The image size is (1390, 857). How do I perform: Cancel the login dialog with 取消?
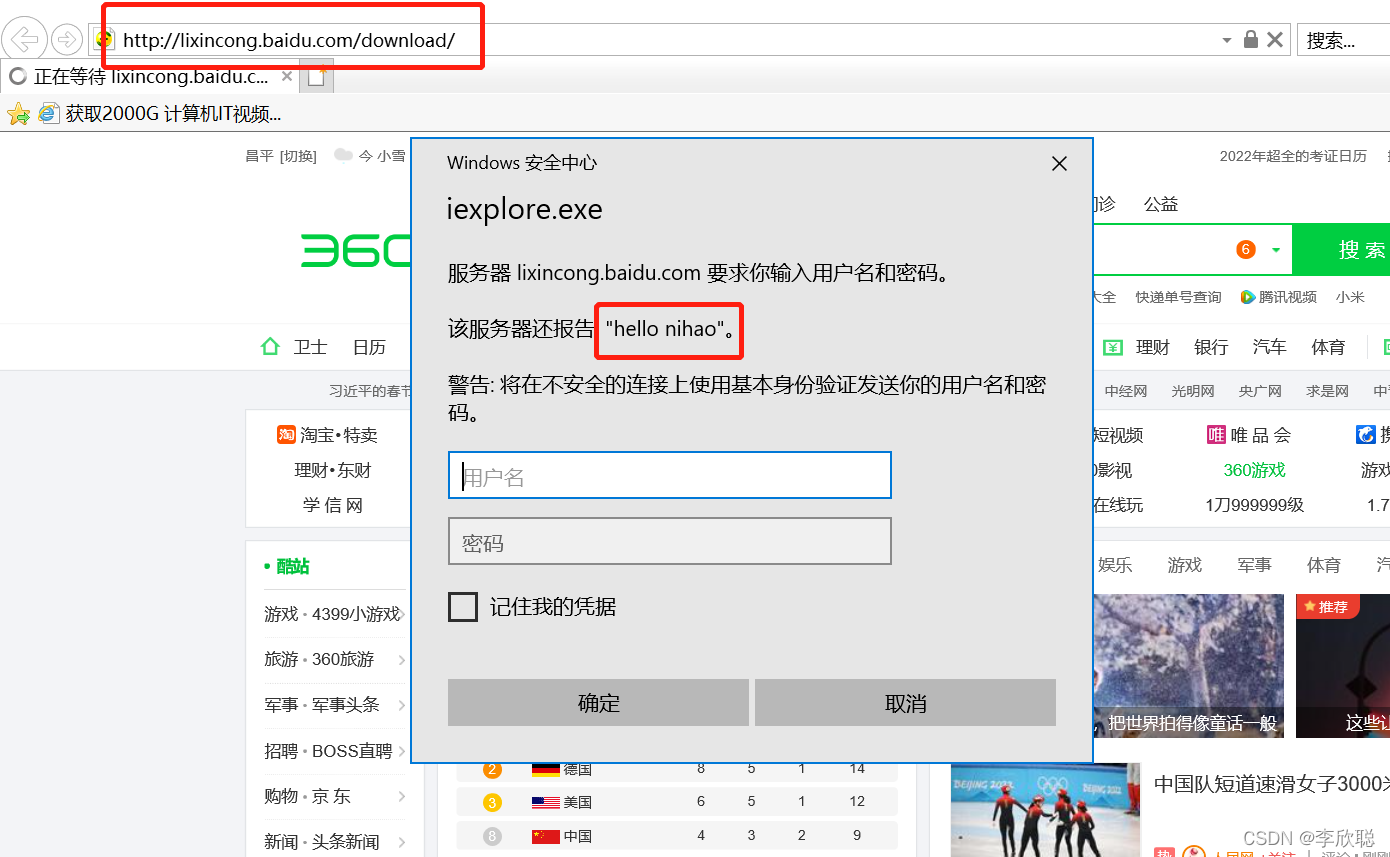coord(905,703)
